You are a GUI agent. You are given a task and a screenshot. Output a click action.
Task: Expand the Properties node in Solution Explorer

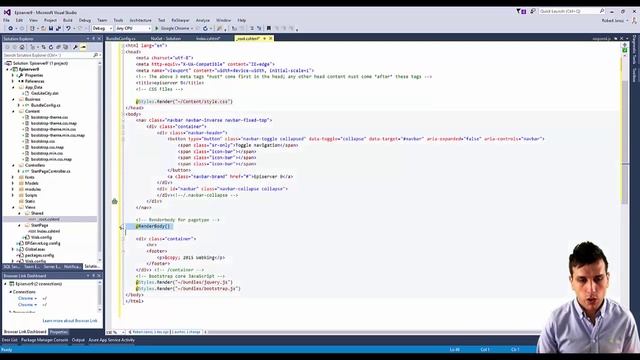(13, 76)
